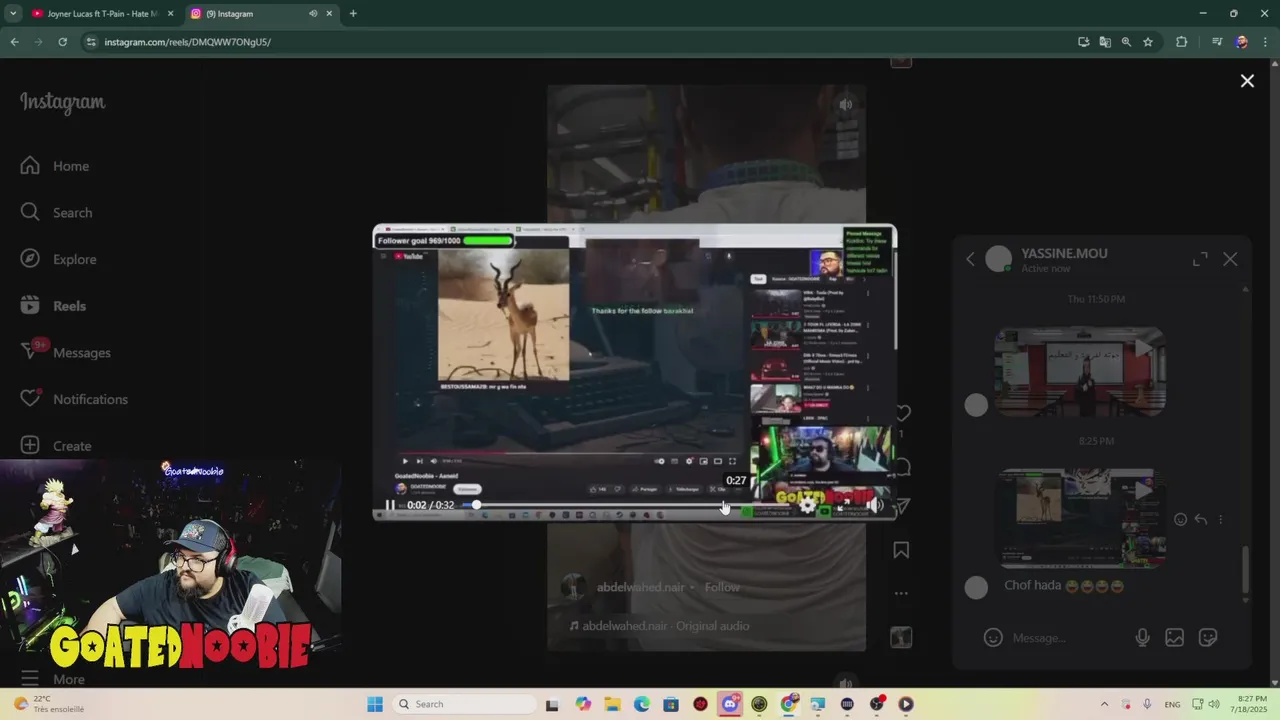The height and width of the screenshot is (720, 1280).
Task: Translate this page
Action: pos(1105,42)
